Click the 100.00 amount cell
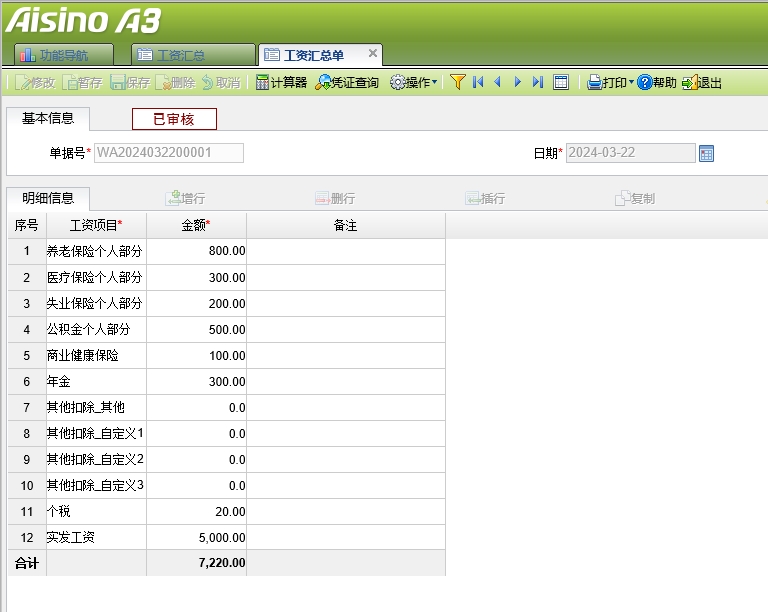Image resolution: width=768 pixels, height=612 pixels. pyautogui.click(x=196, y=355)
